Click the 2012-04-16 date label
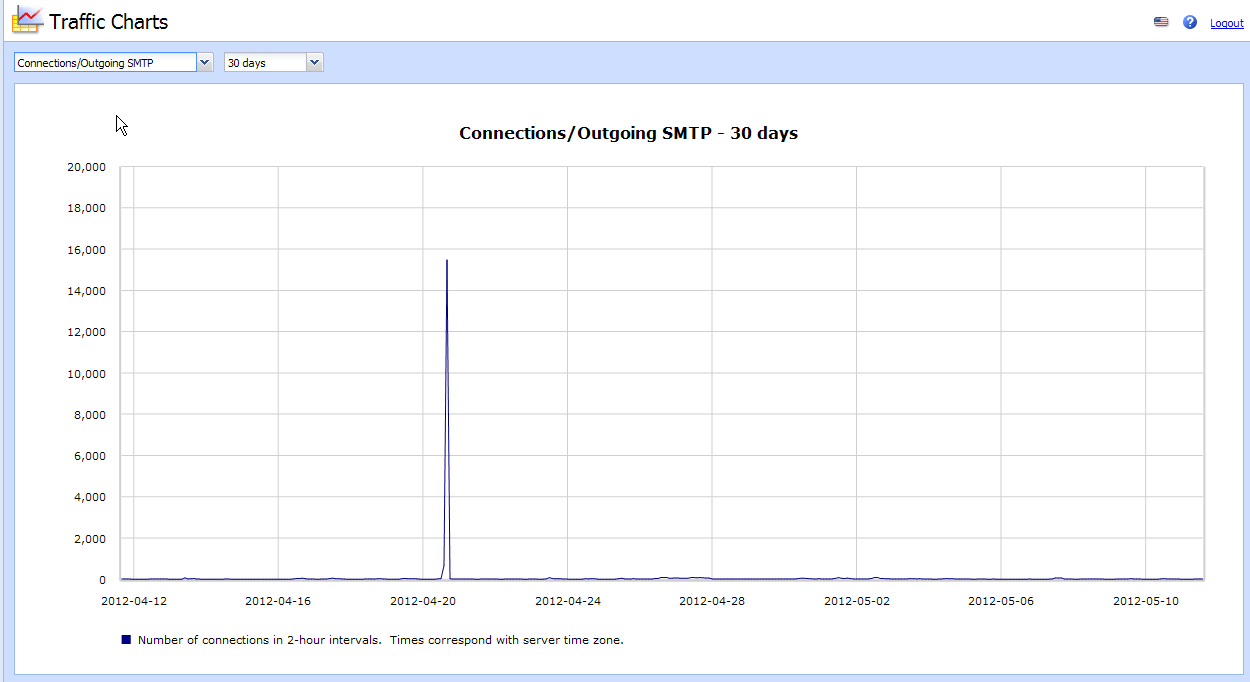The height and width of the screenshot is (682, 1250). [278, 602]
